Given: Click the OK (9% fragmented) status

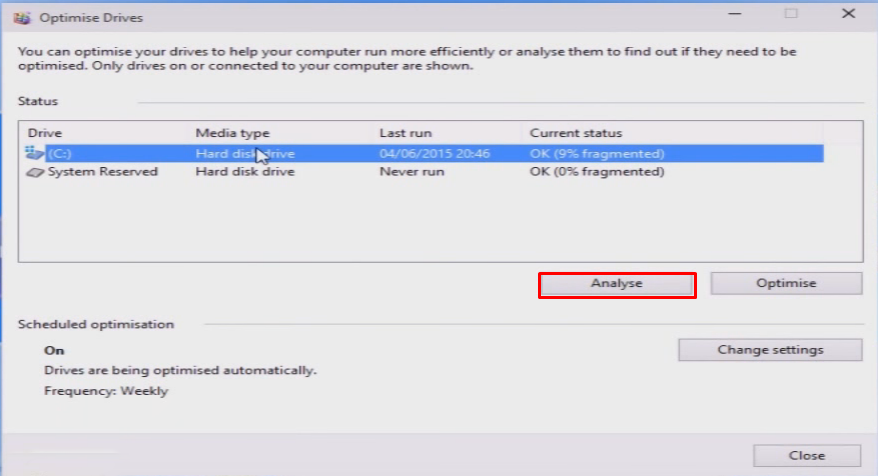Looking at the screenshot, I should 597,153.
